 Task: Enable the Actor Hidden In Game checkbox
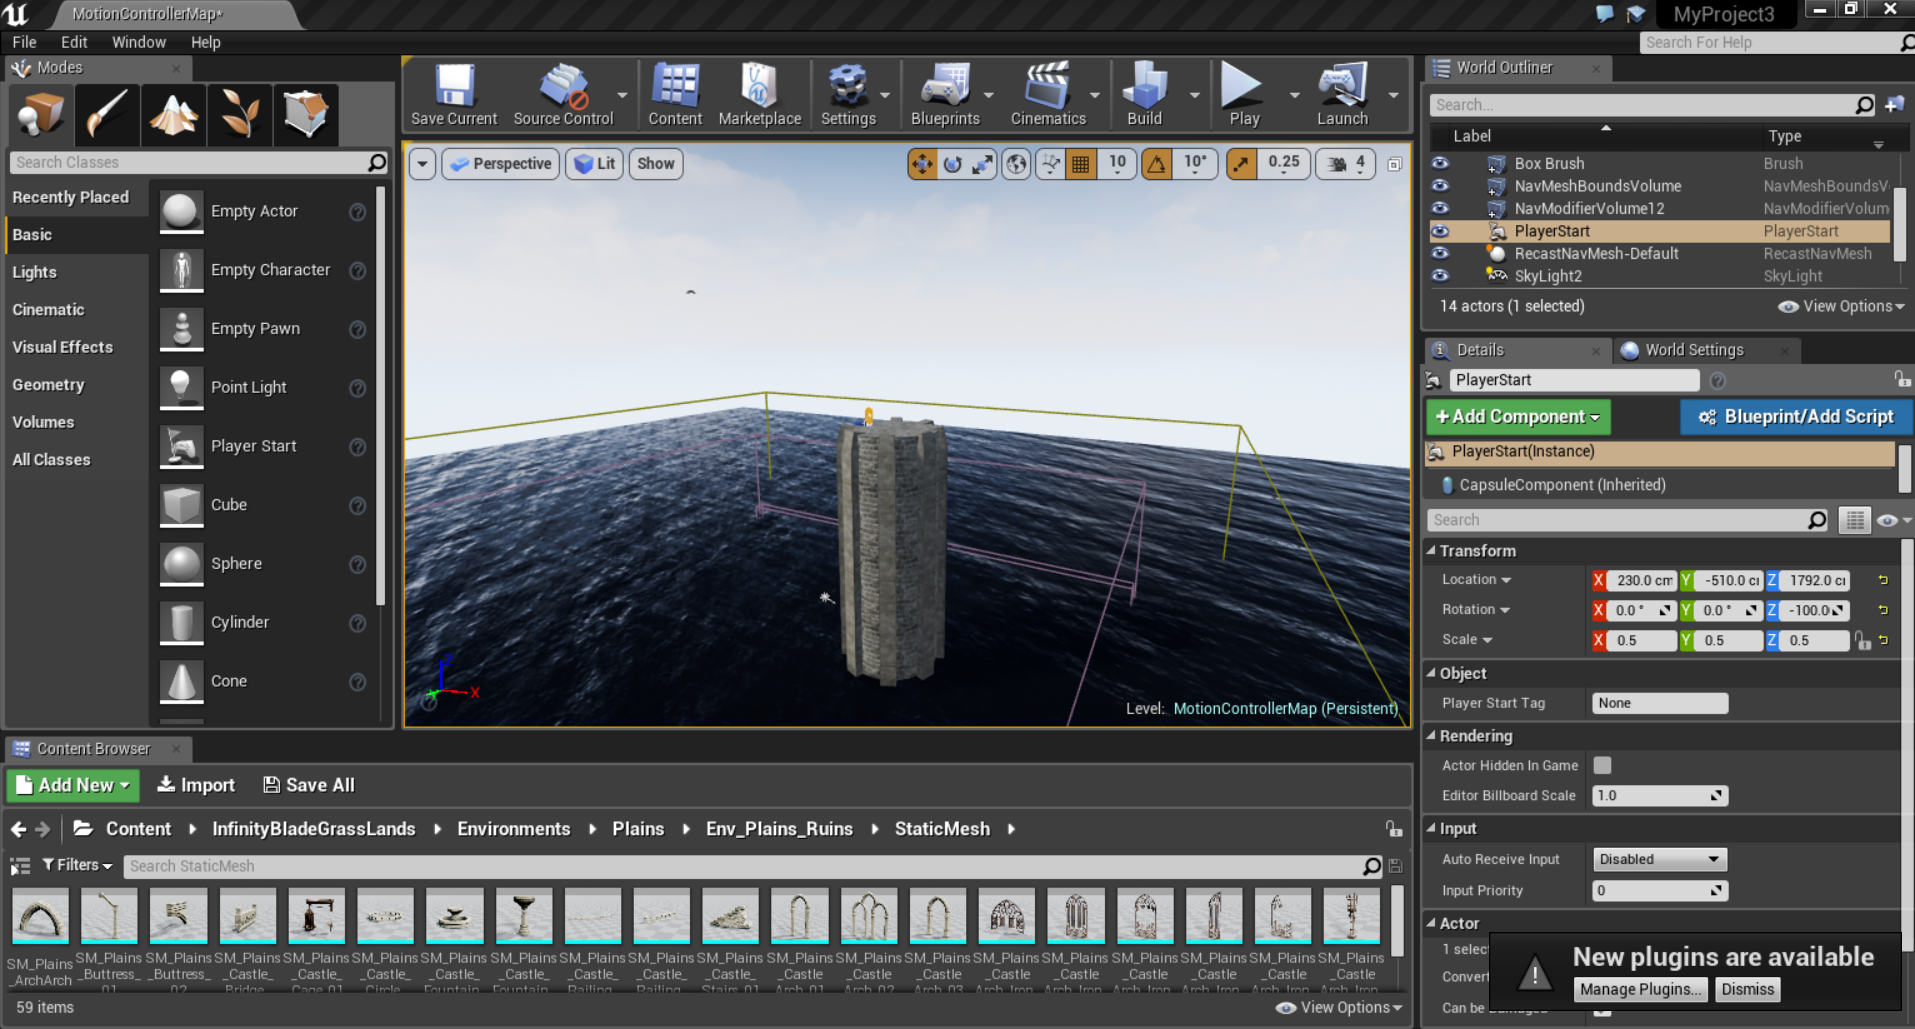coord(1602,765)
